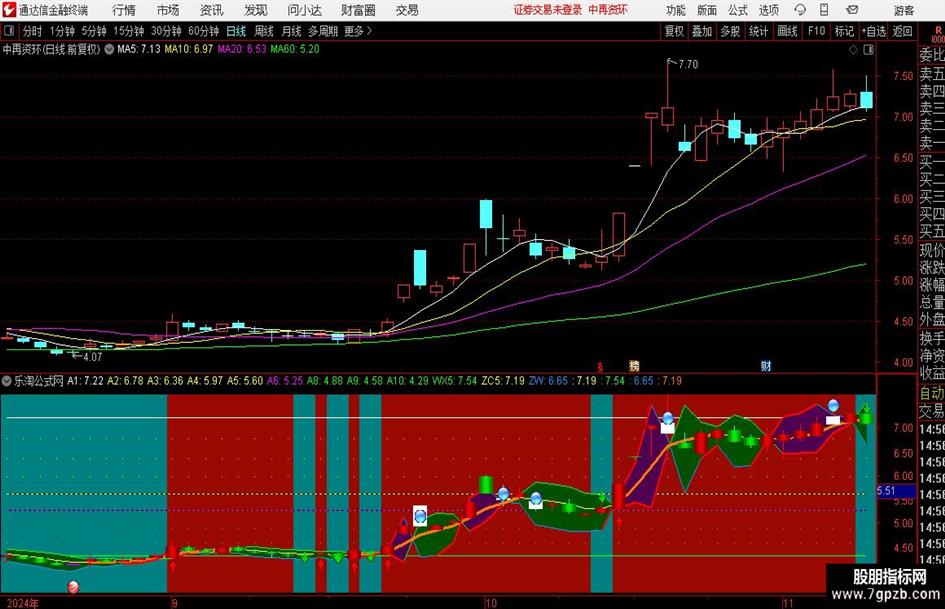Open the mail envelope icon
Image resolution: width=945 pixels, height=609 pixels.
click(852, 10)
